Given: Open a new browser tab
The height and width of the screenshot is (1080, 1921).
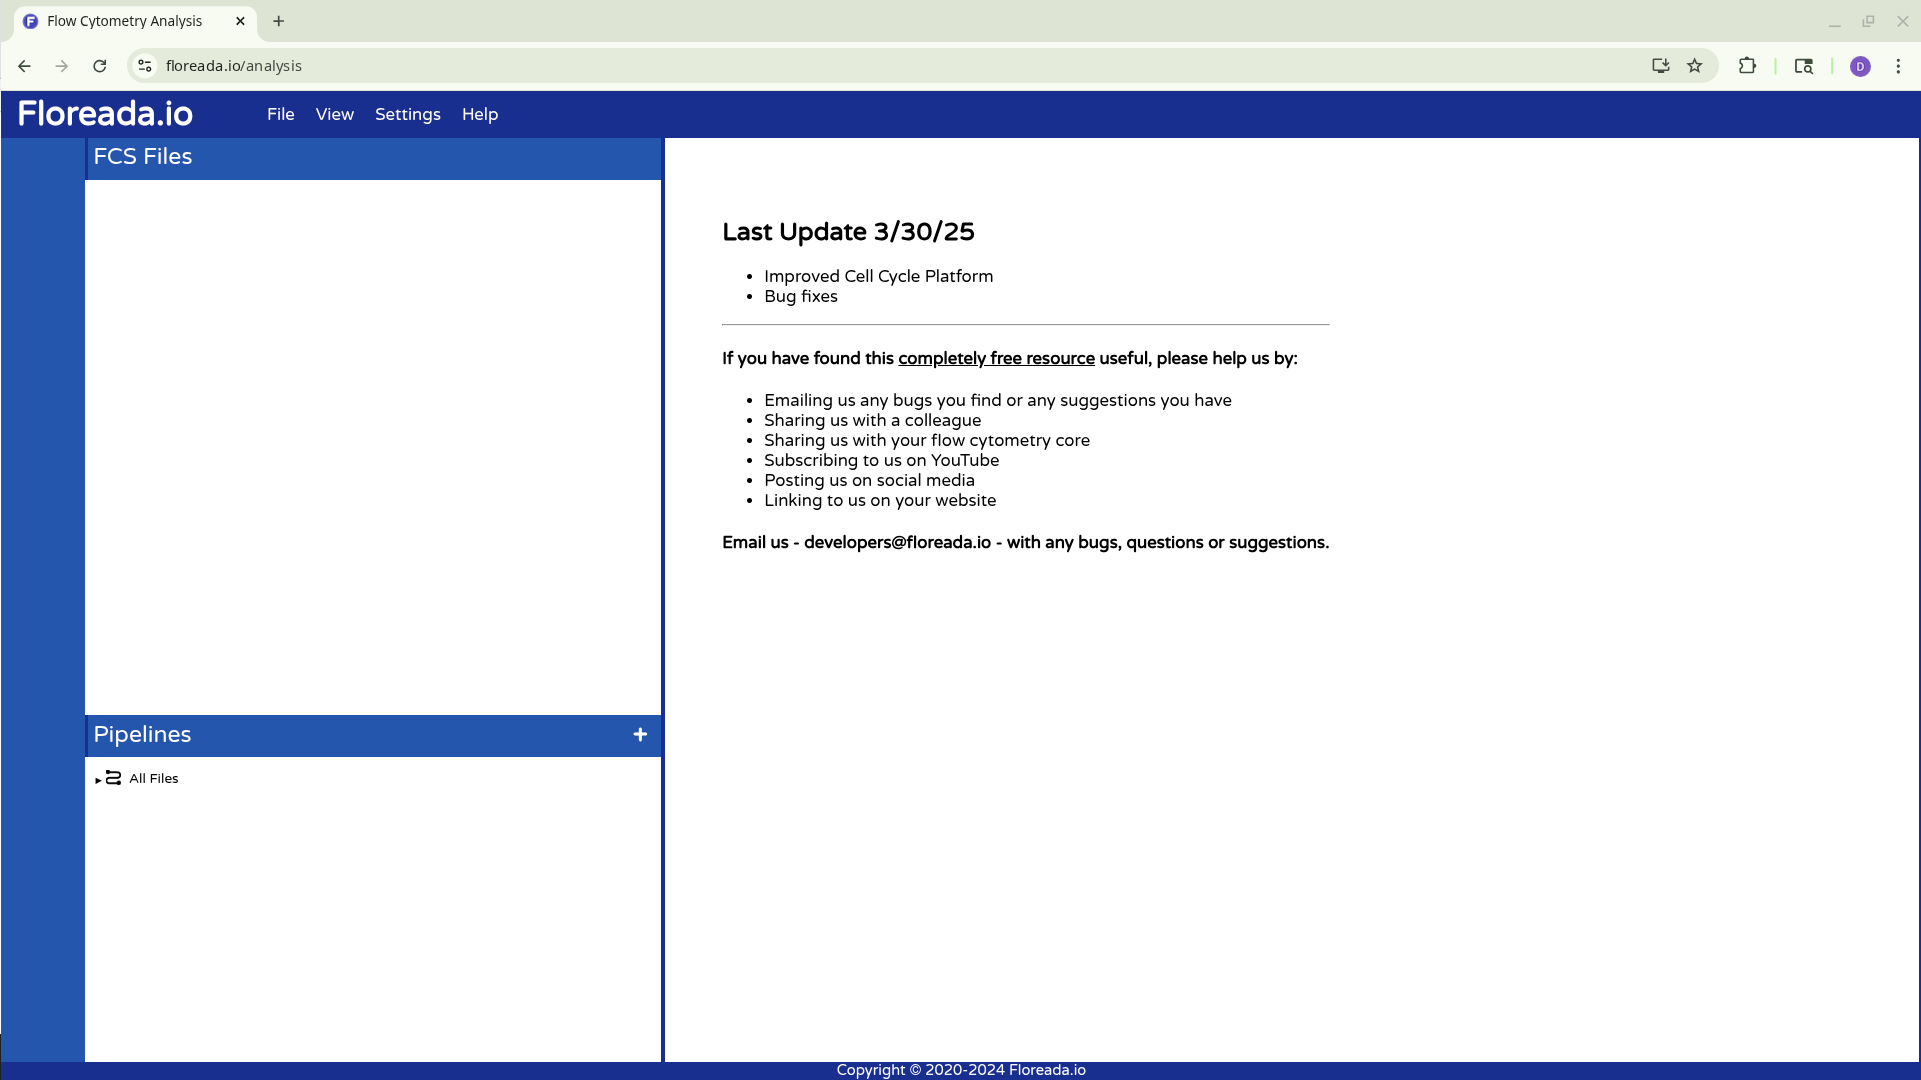Looking at the screenshot, I should coord(278,21).
